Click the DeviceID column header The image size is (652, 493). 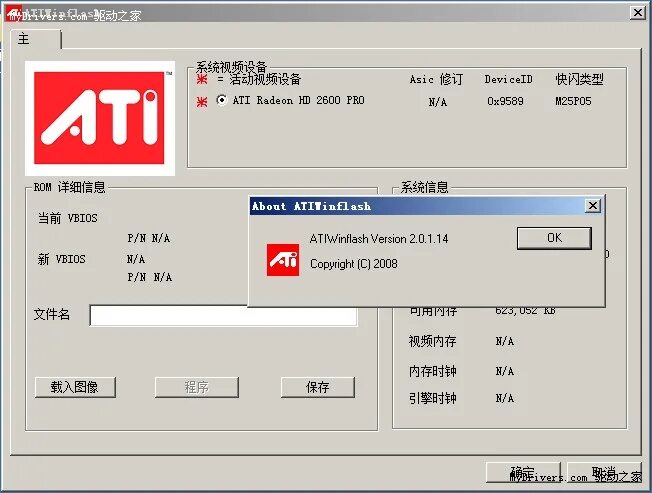(509, 79)
